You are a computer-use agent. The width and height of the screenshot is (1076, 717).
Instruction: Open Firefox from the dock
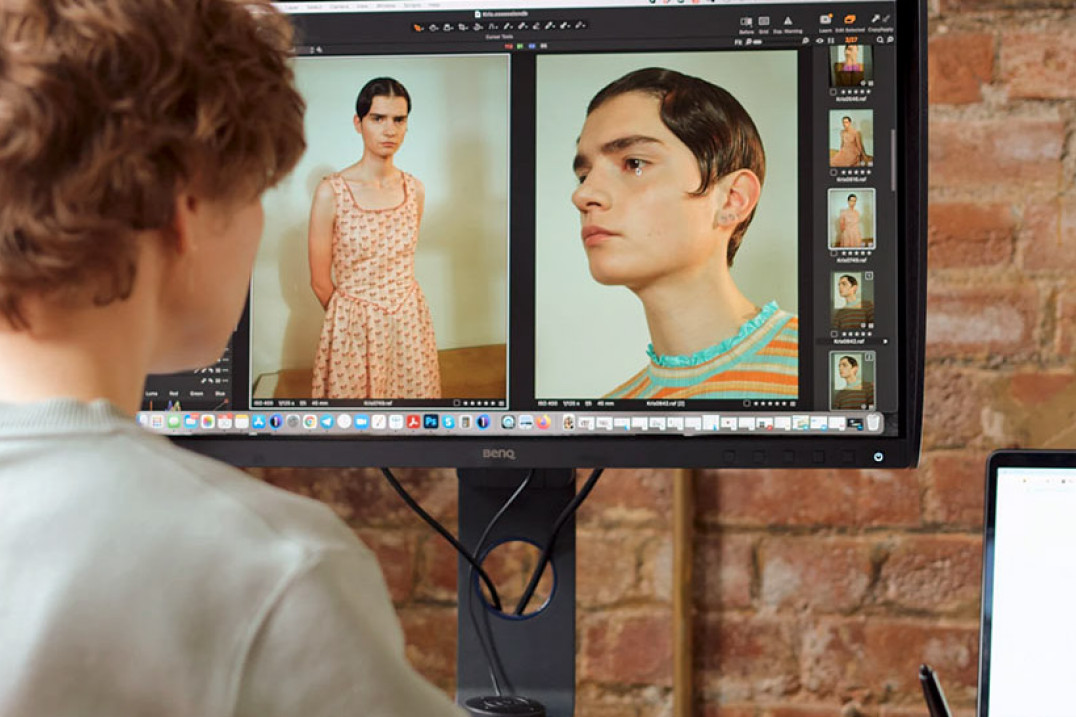tap(543, 422)
